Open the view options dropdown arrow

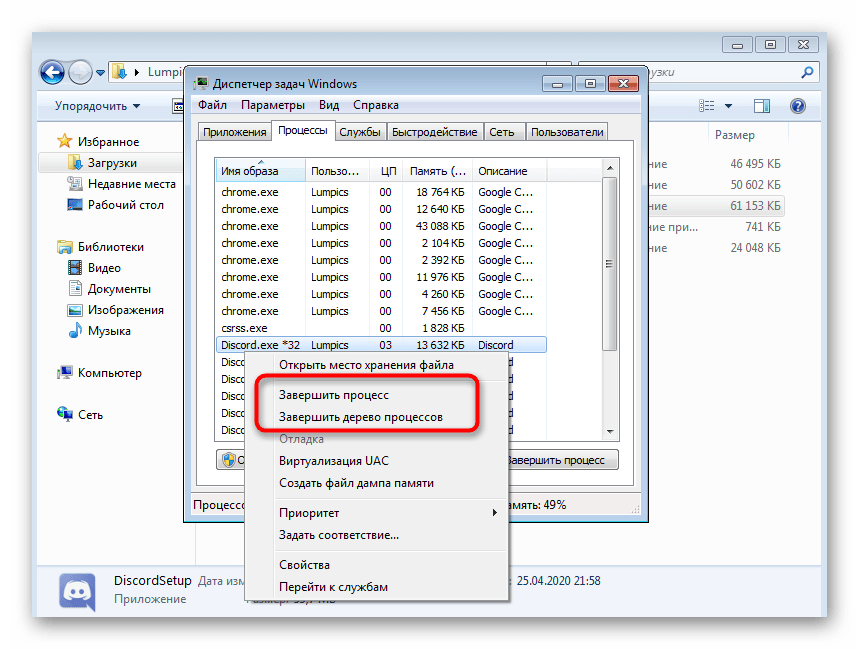[x=729, y=106]
